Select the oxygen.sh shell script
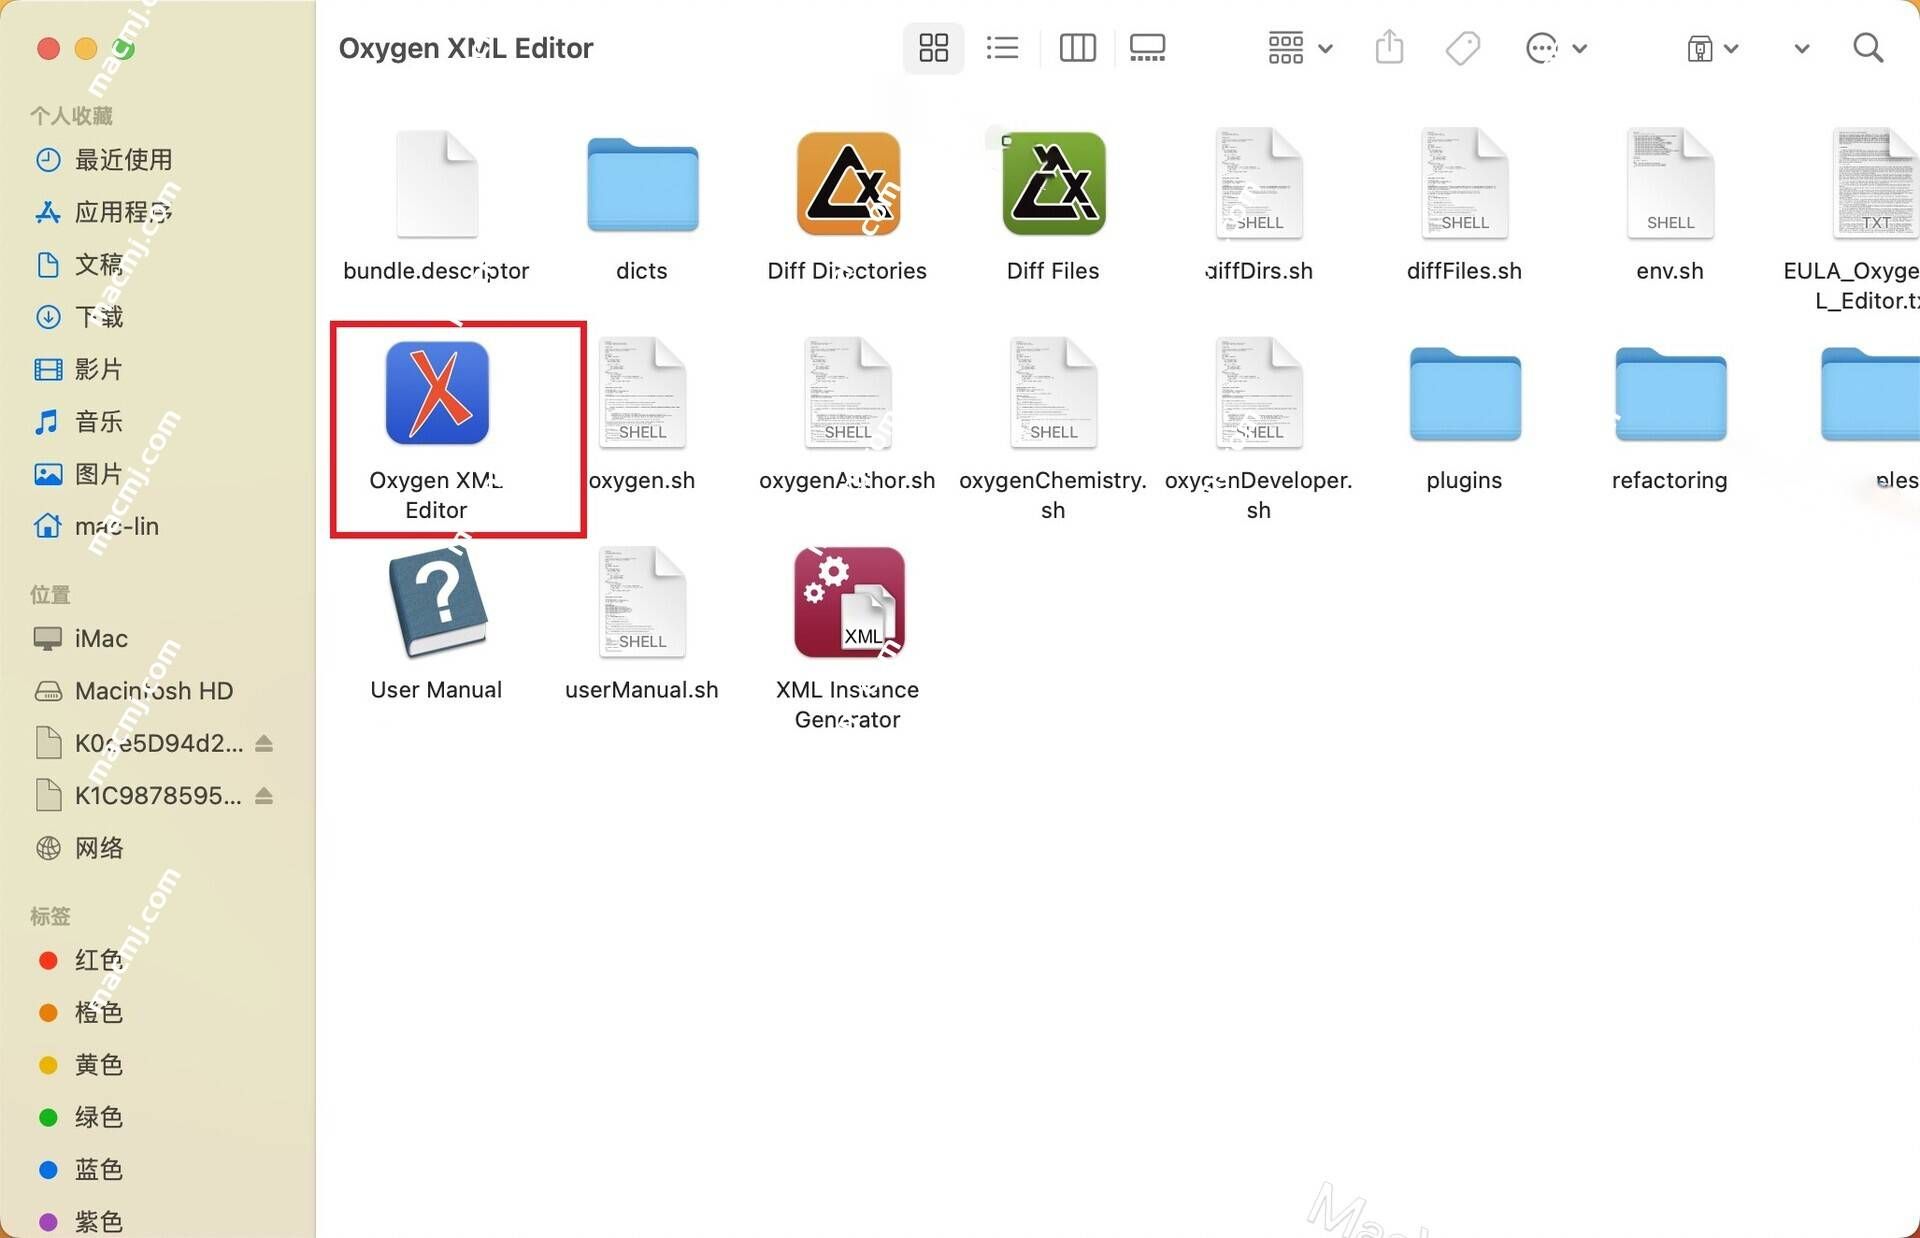This screenshot has height=1238, width=1920. tap(642, 393)
